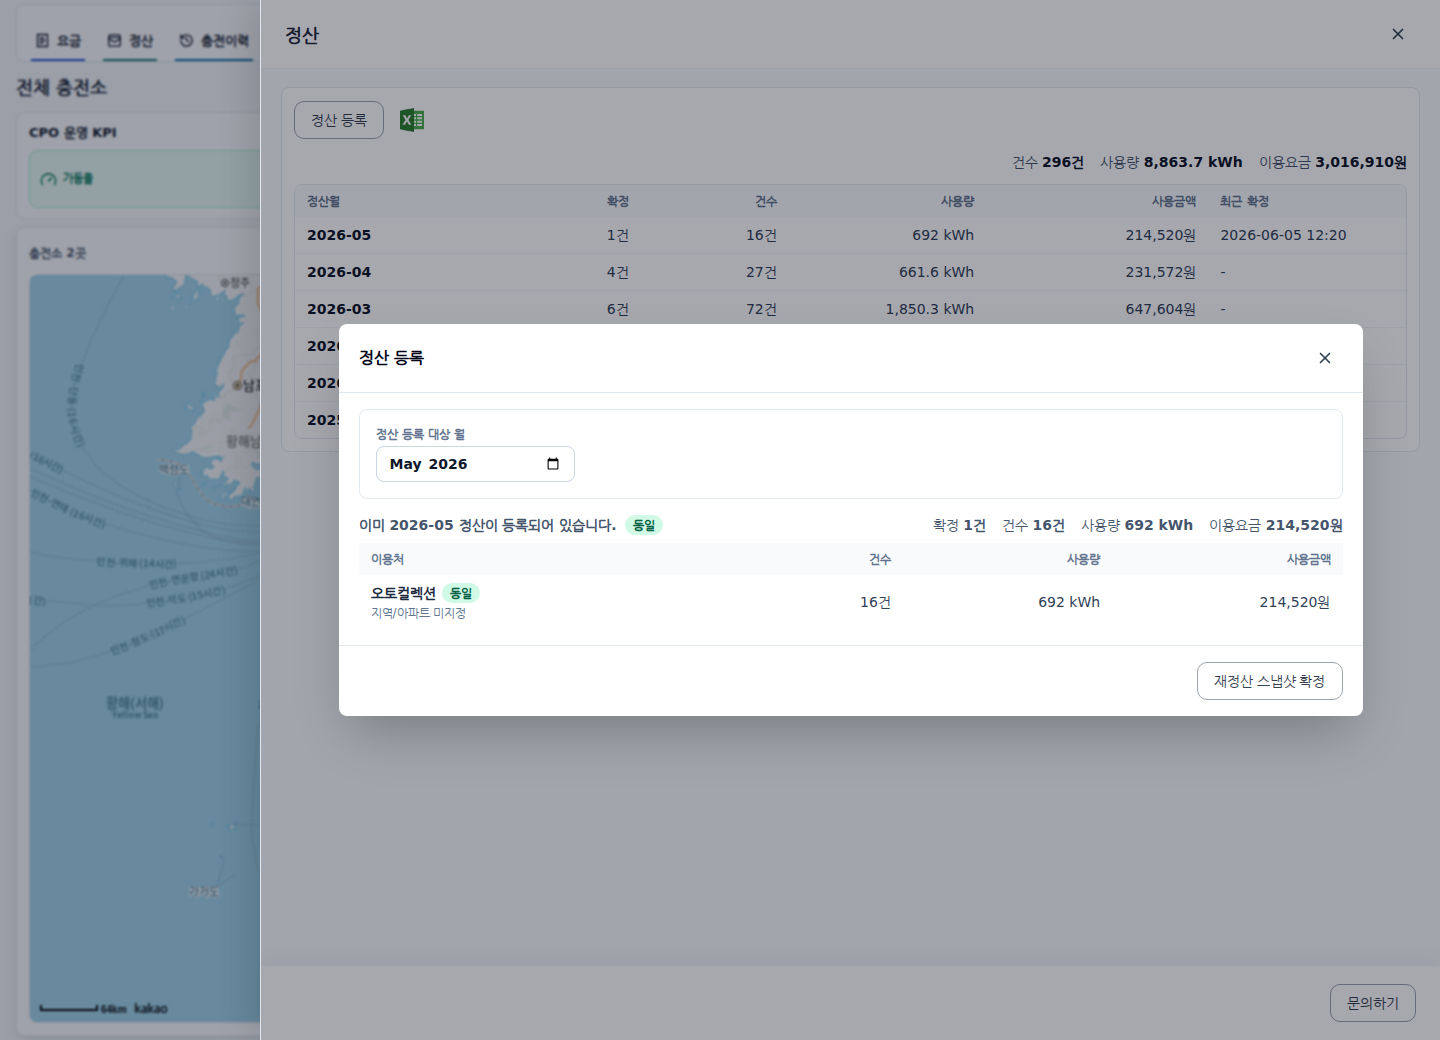Screen dimensions: 1440x1040
Task: Click 72건 count in 2026-03 row
Action: point(761,309)
